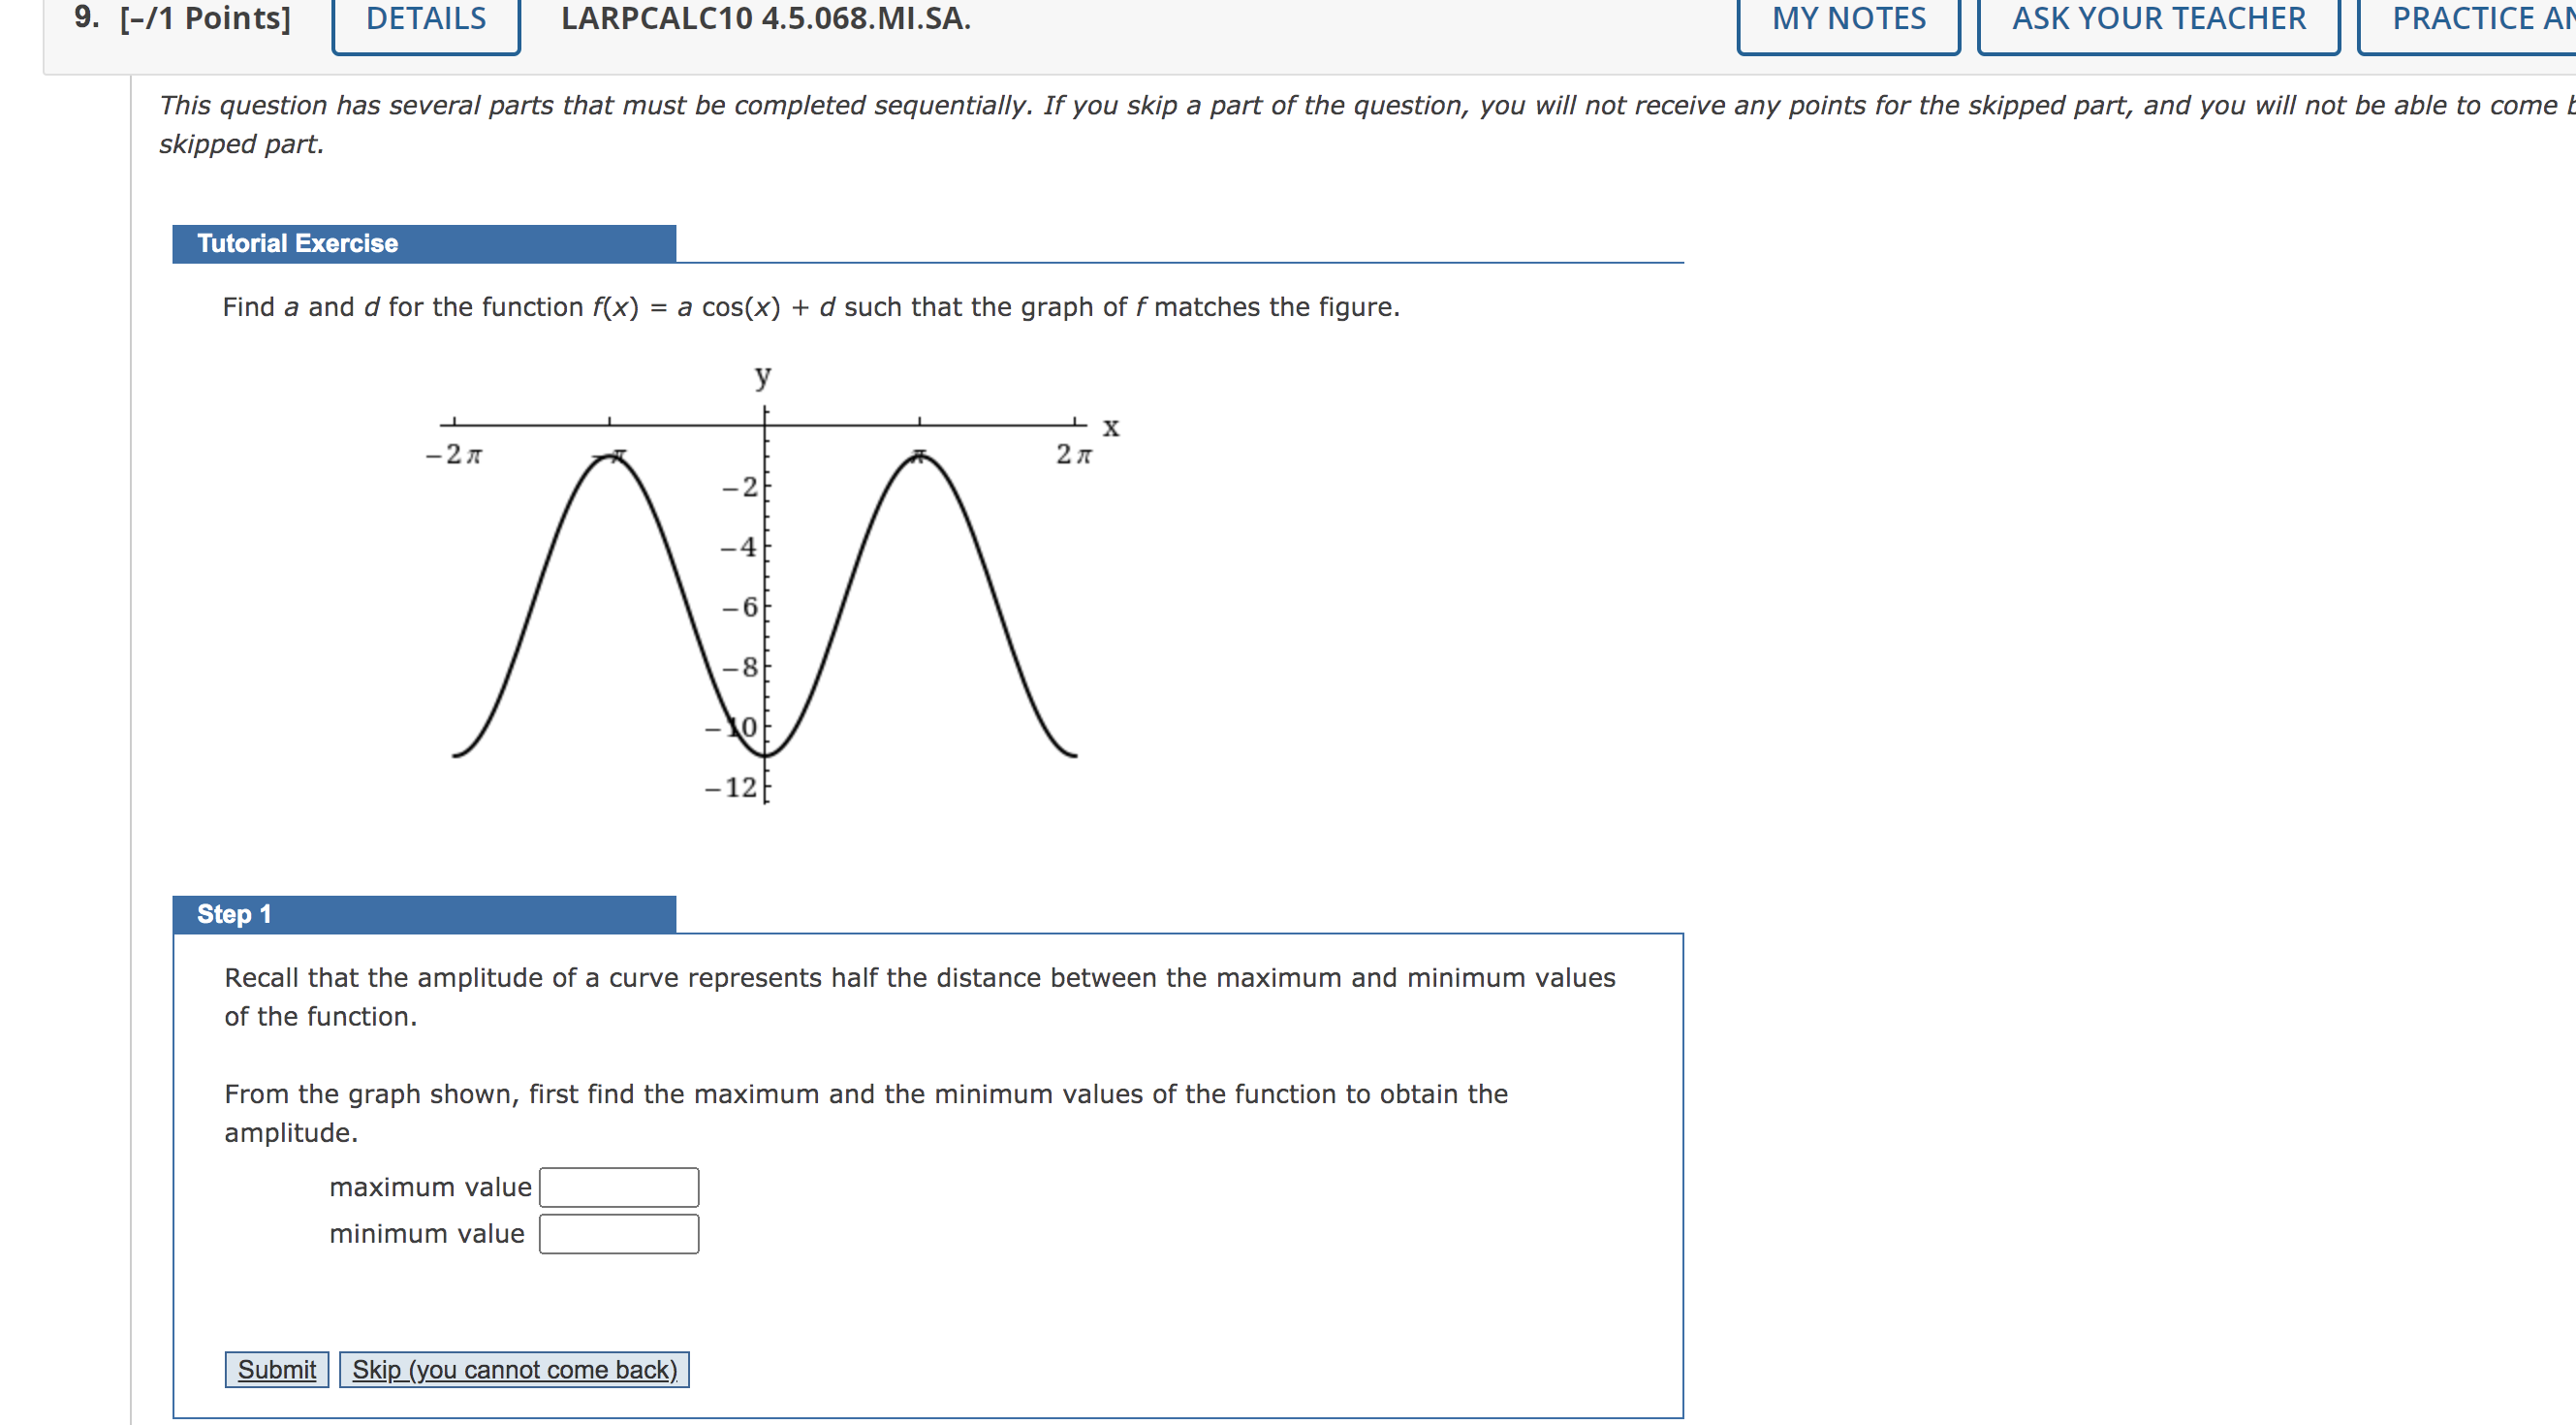Click inside the maximum value field
2576x1425 pixels.
(618, 1187)
